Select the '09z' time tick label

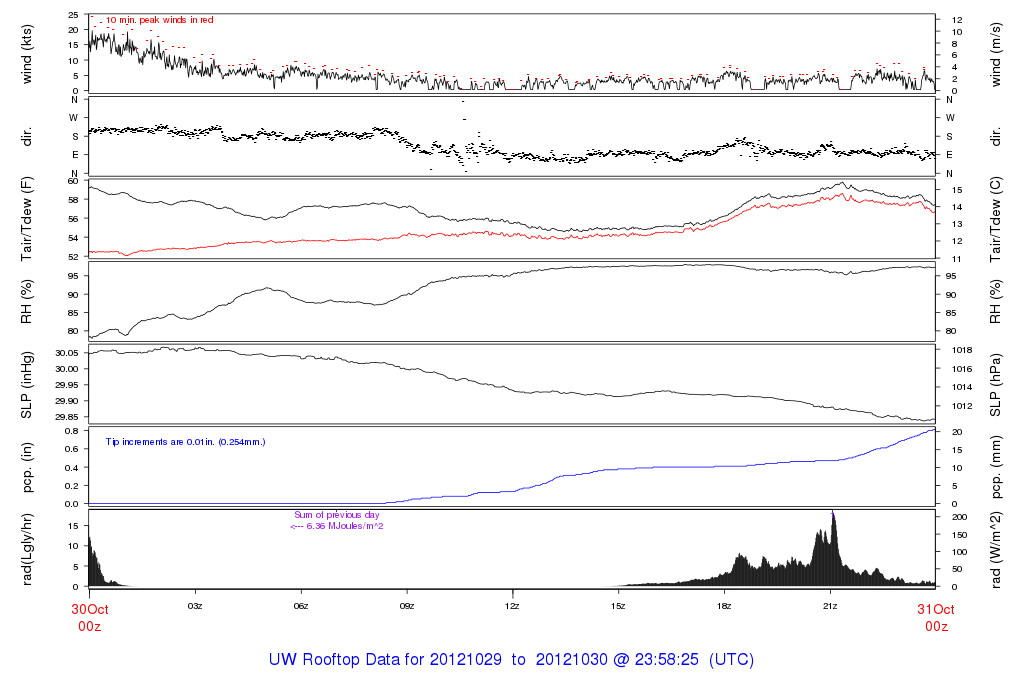[x=406, y=606]
